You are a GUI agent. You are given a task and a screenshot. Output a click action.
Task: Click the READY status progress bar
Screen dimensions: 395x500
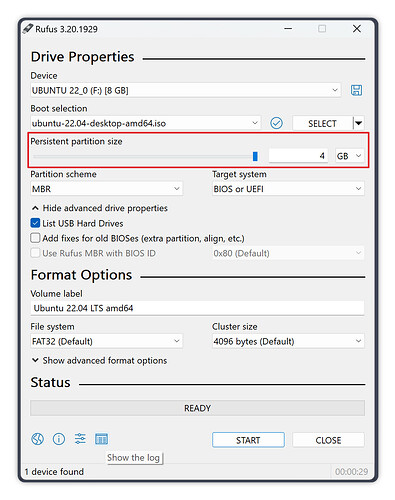pyautogui.click(x=197, y=408)
